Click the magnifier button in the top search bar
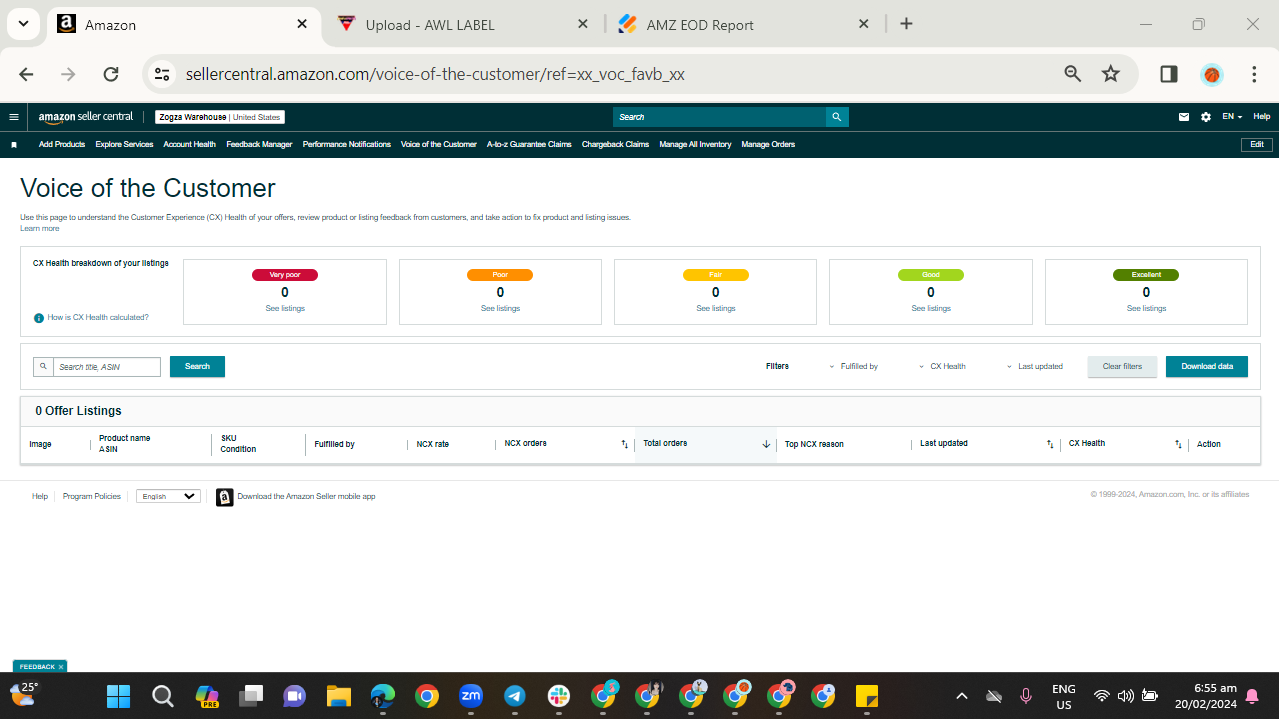This screenshot has width=1279, height=719. click(837, 117)
